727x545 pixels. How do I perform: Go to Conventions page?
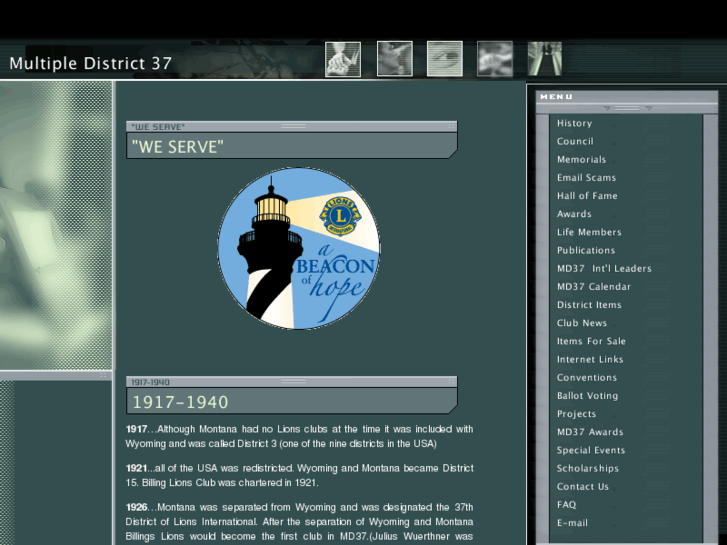(x=587, y=378)
